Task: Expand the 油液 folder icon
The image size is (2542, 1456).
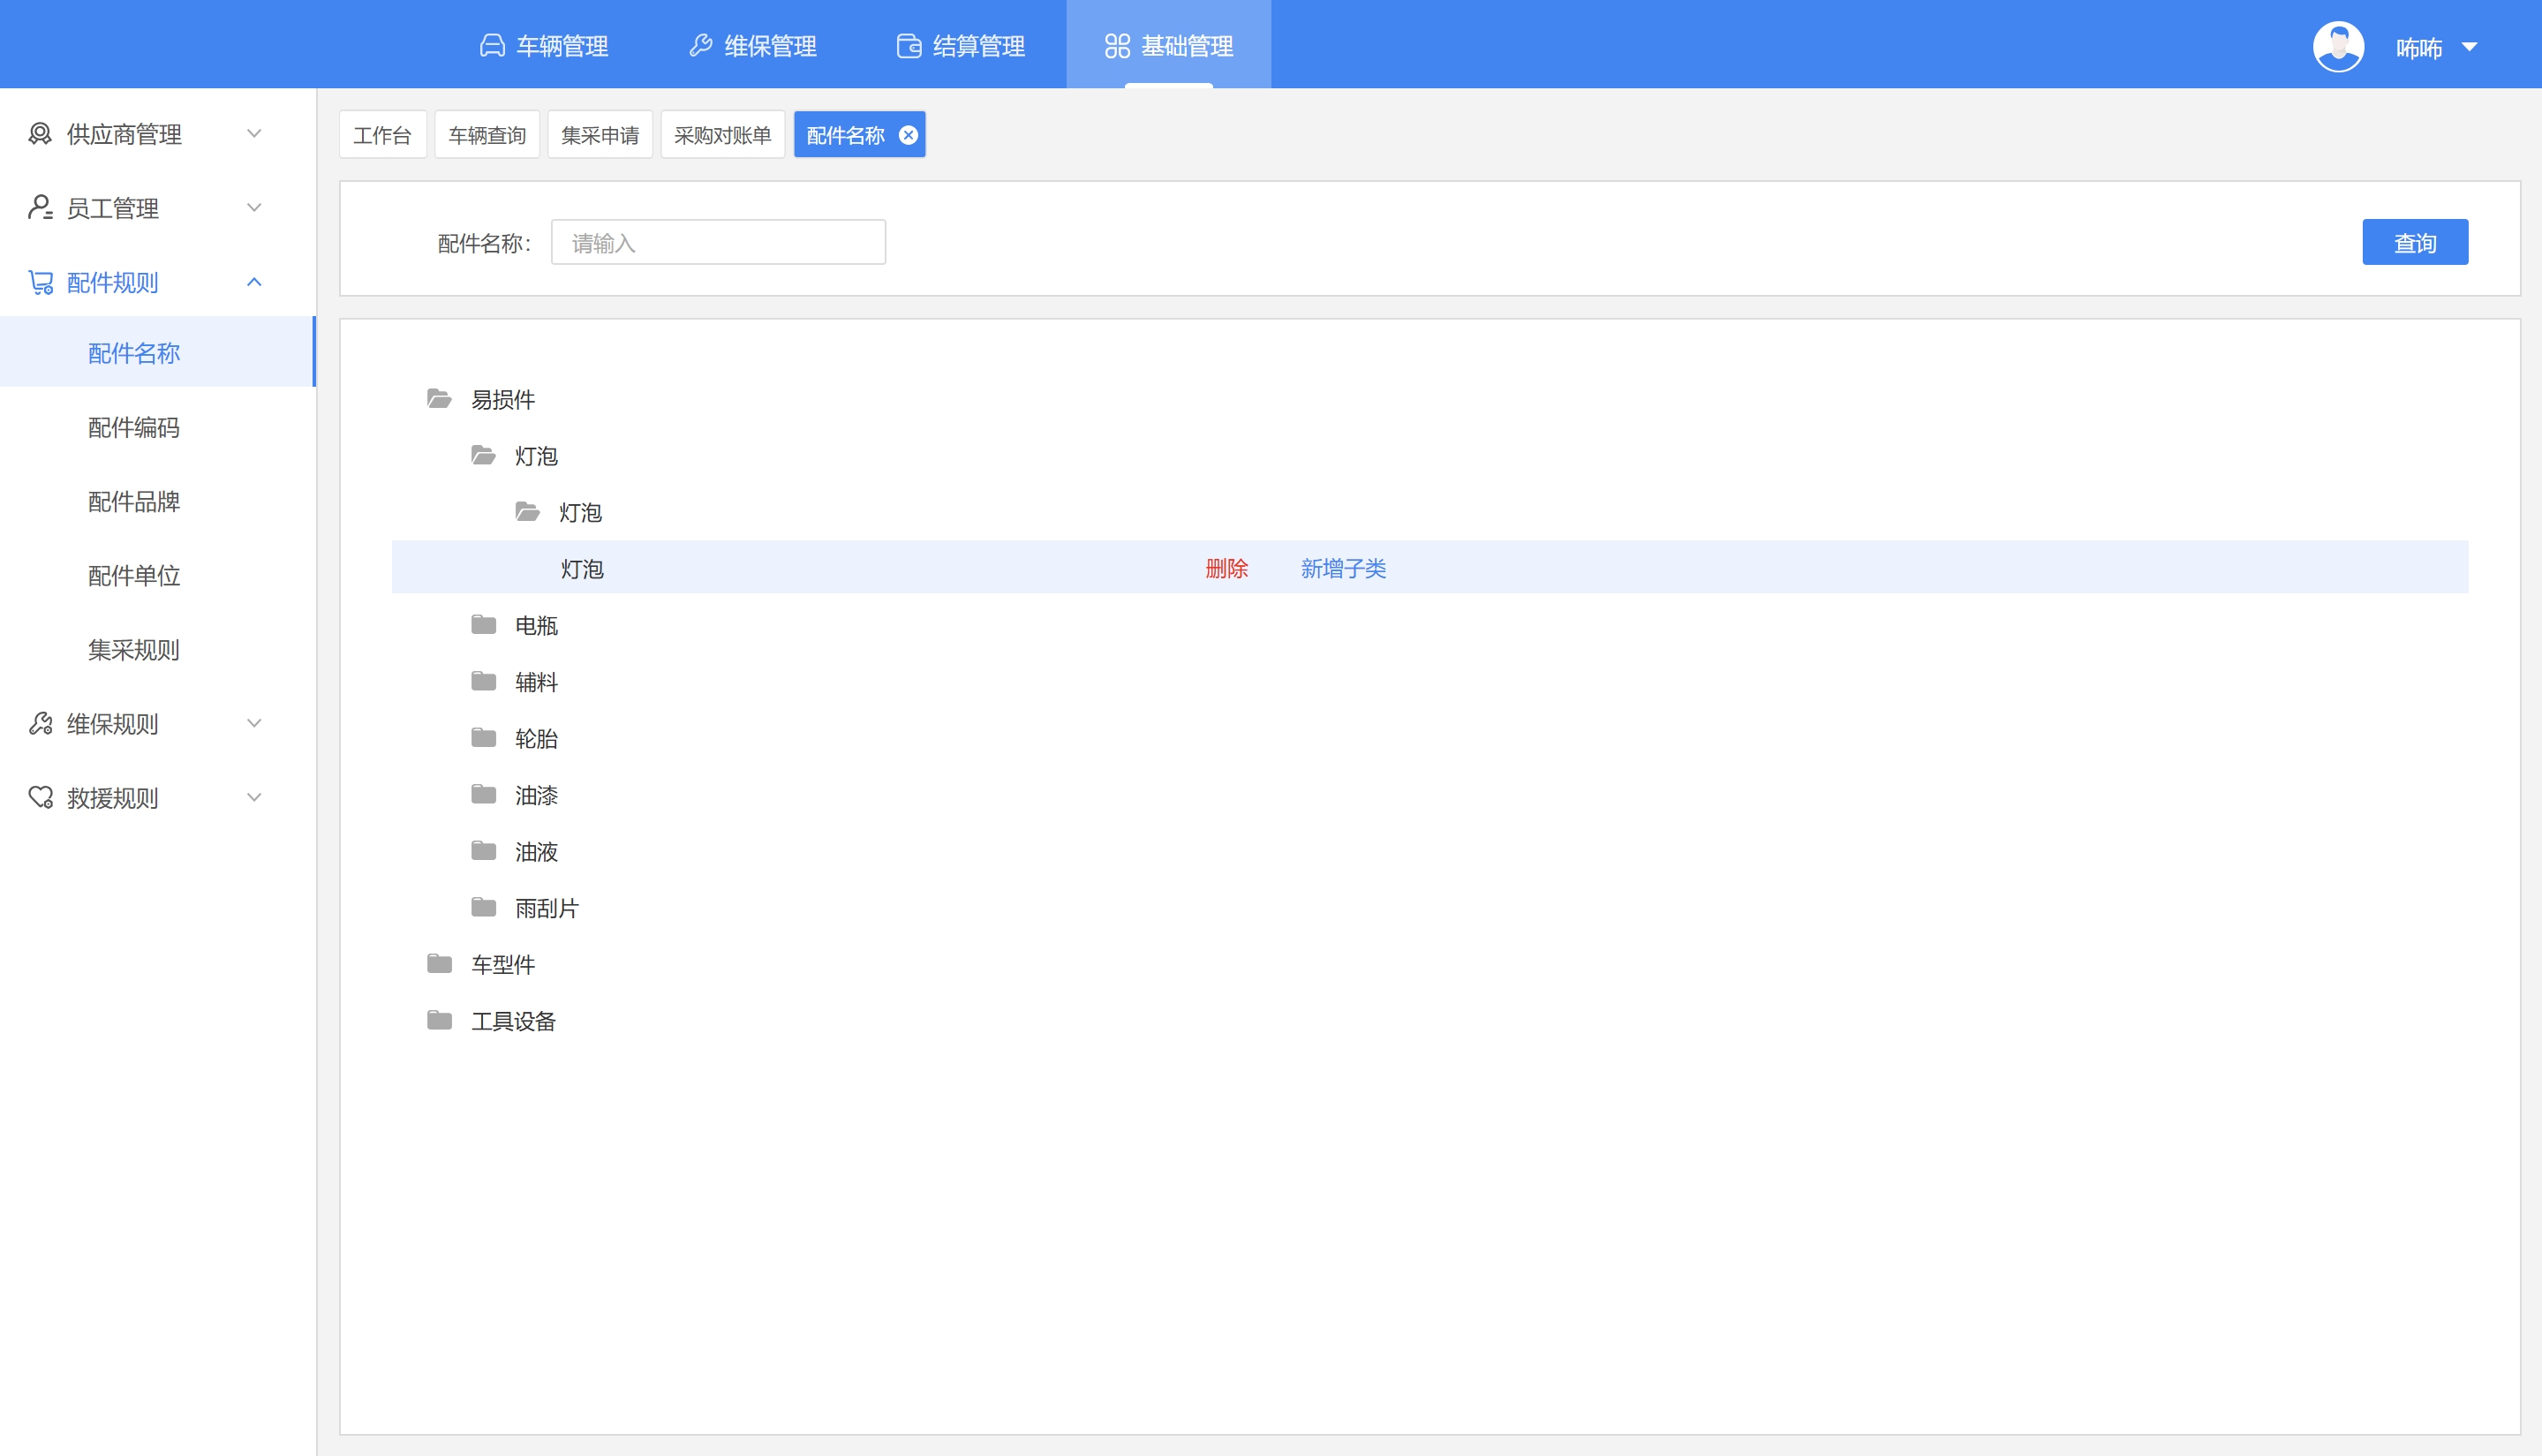Action: pos(483,851)
